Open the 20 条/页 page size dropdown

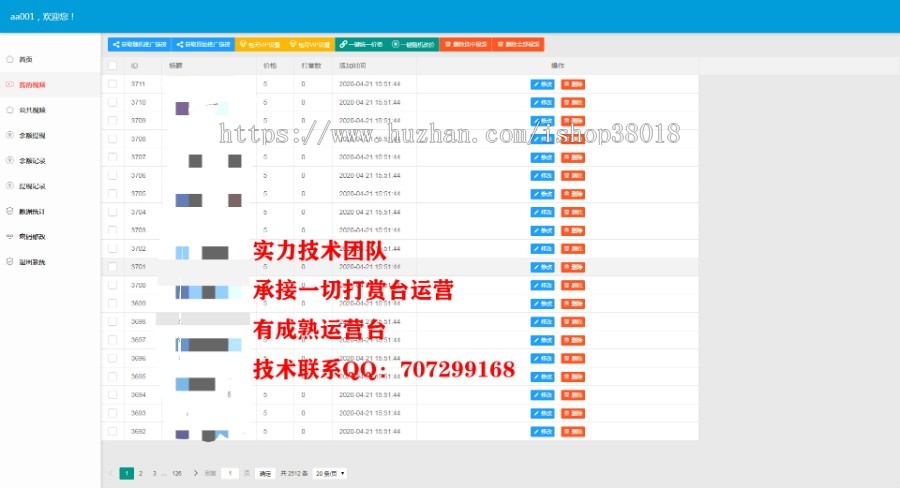pos(330,473)
